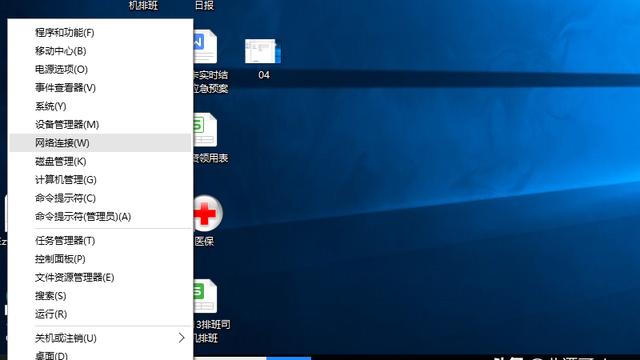
Task: Open 命令提示符(C)
Action: click(x=100, y=198)
